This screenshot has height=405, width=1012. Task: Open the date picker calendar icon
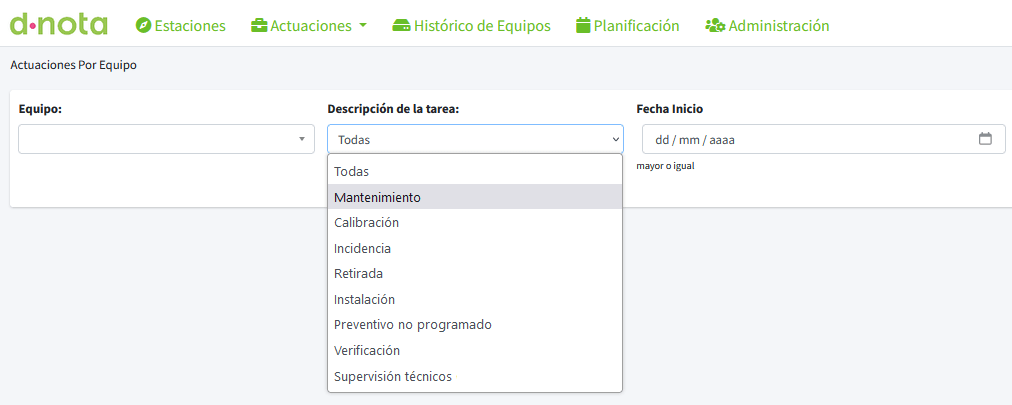[x=985, y=139]
